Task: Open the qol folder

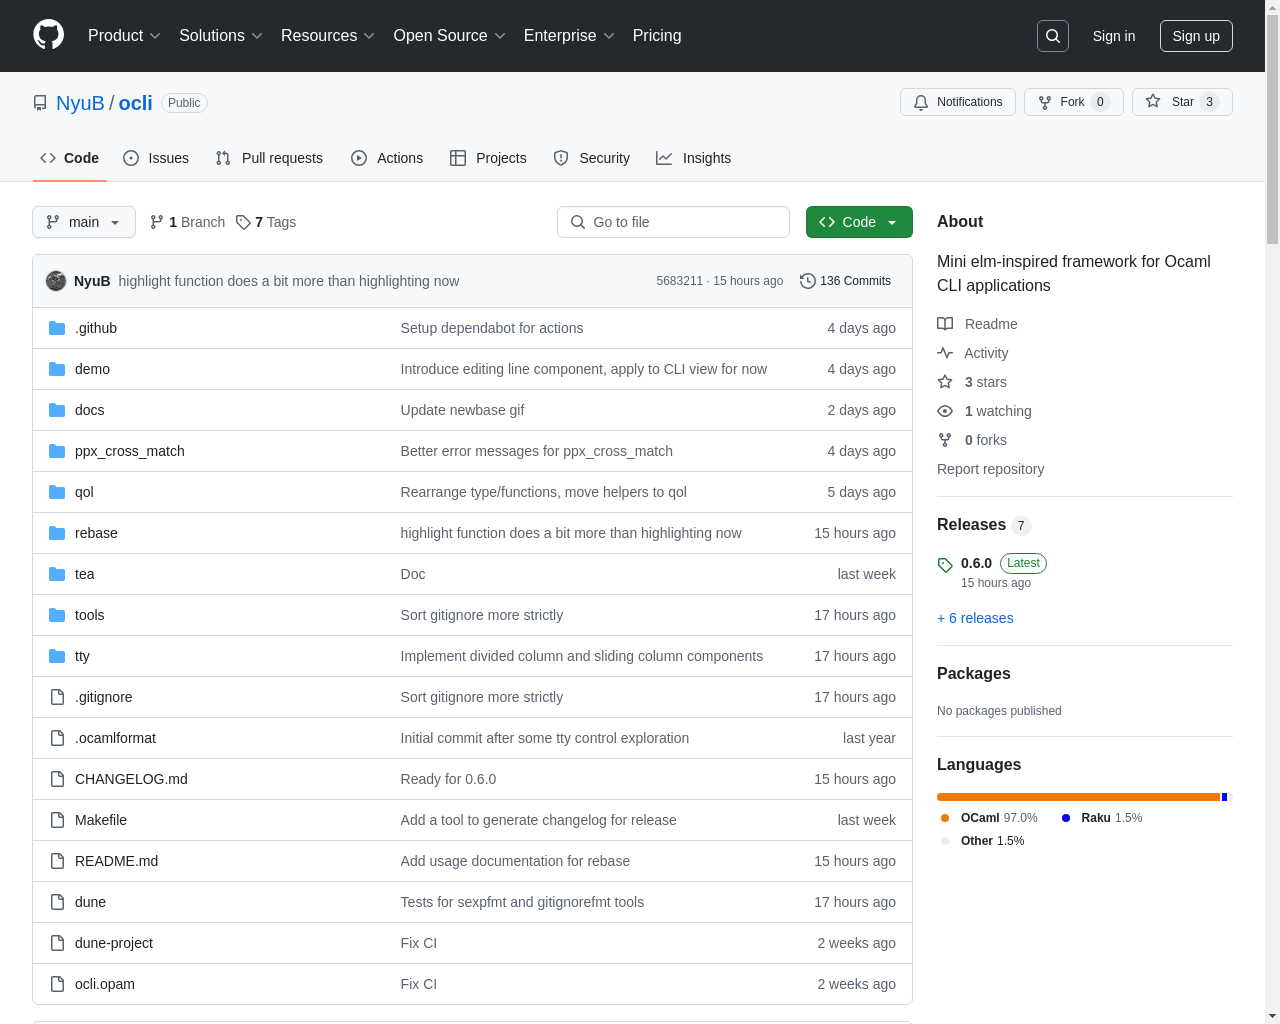Action: tap(84, 492)
